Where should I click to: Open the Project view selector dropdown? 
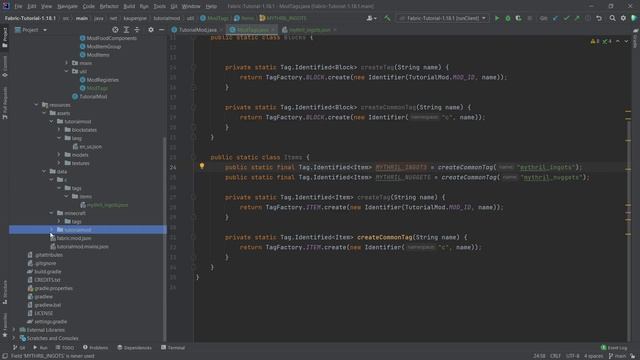coord(31,30)
